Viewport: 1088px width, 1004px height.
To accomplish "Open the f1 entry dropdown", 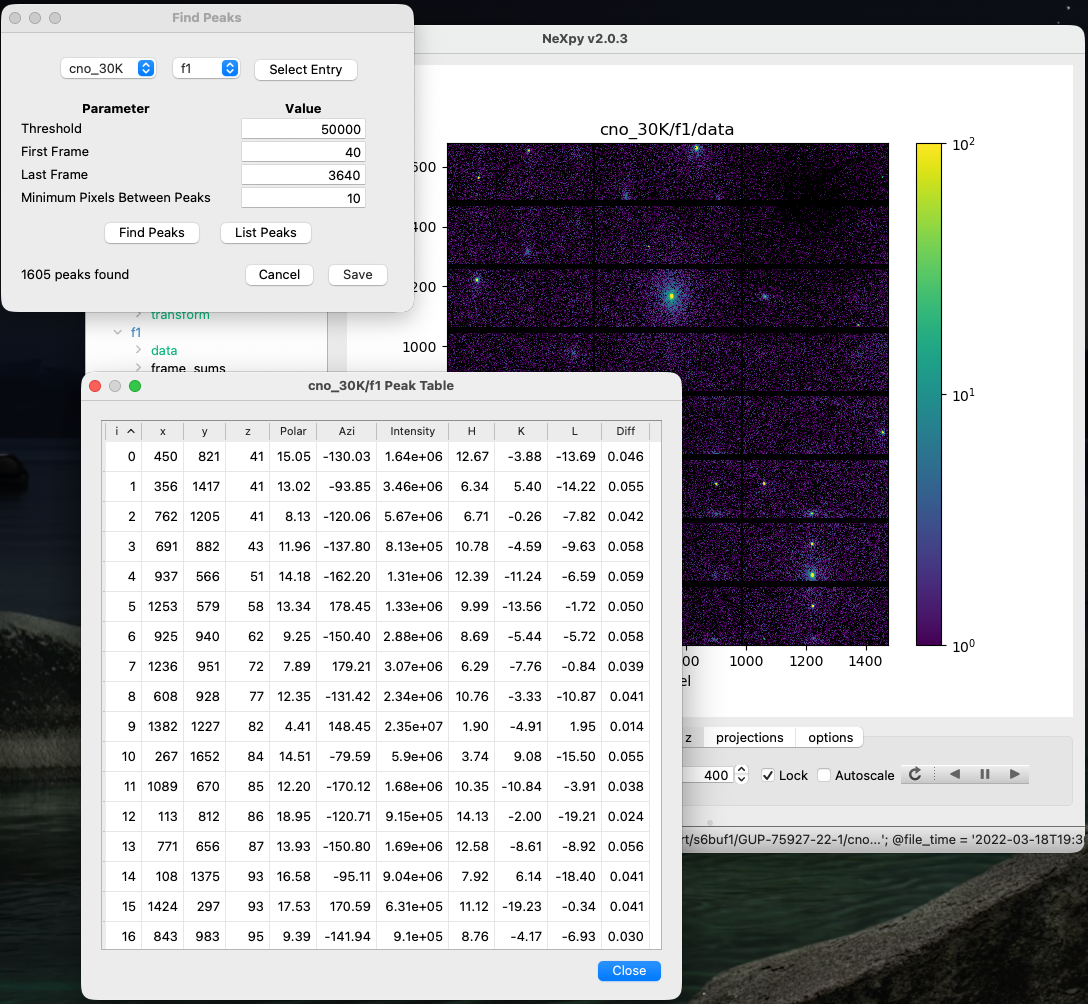I will coord(206,68).
